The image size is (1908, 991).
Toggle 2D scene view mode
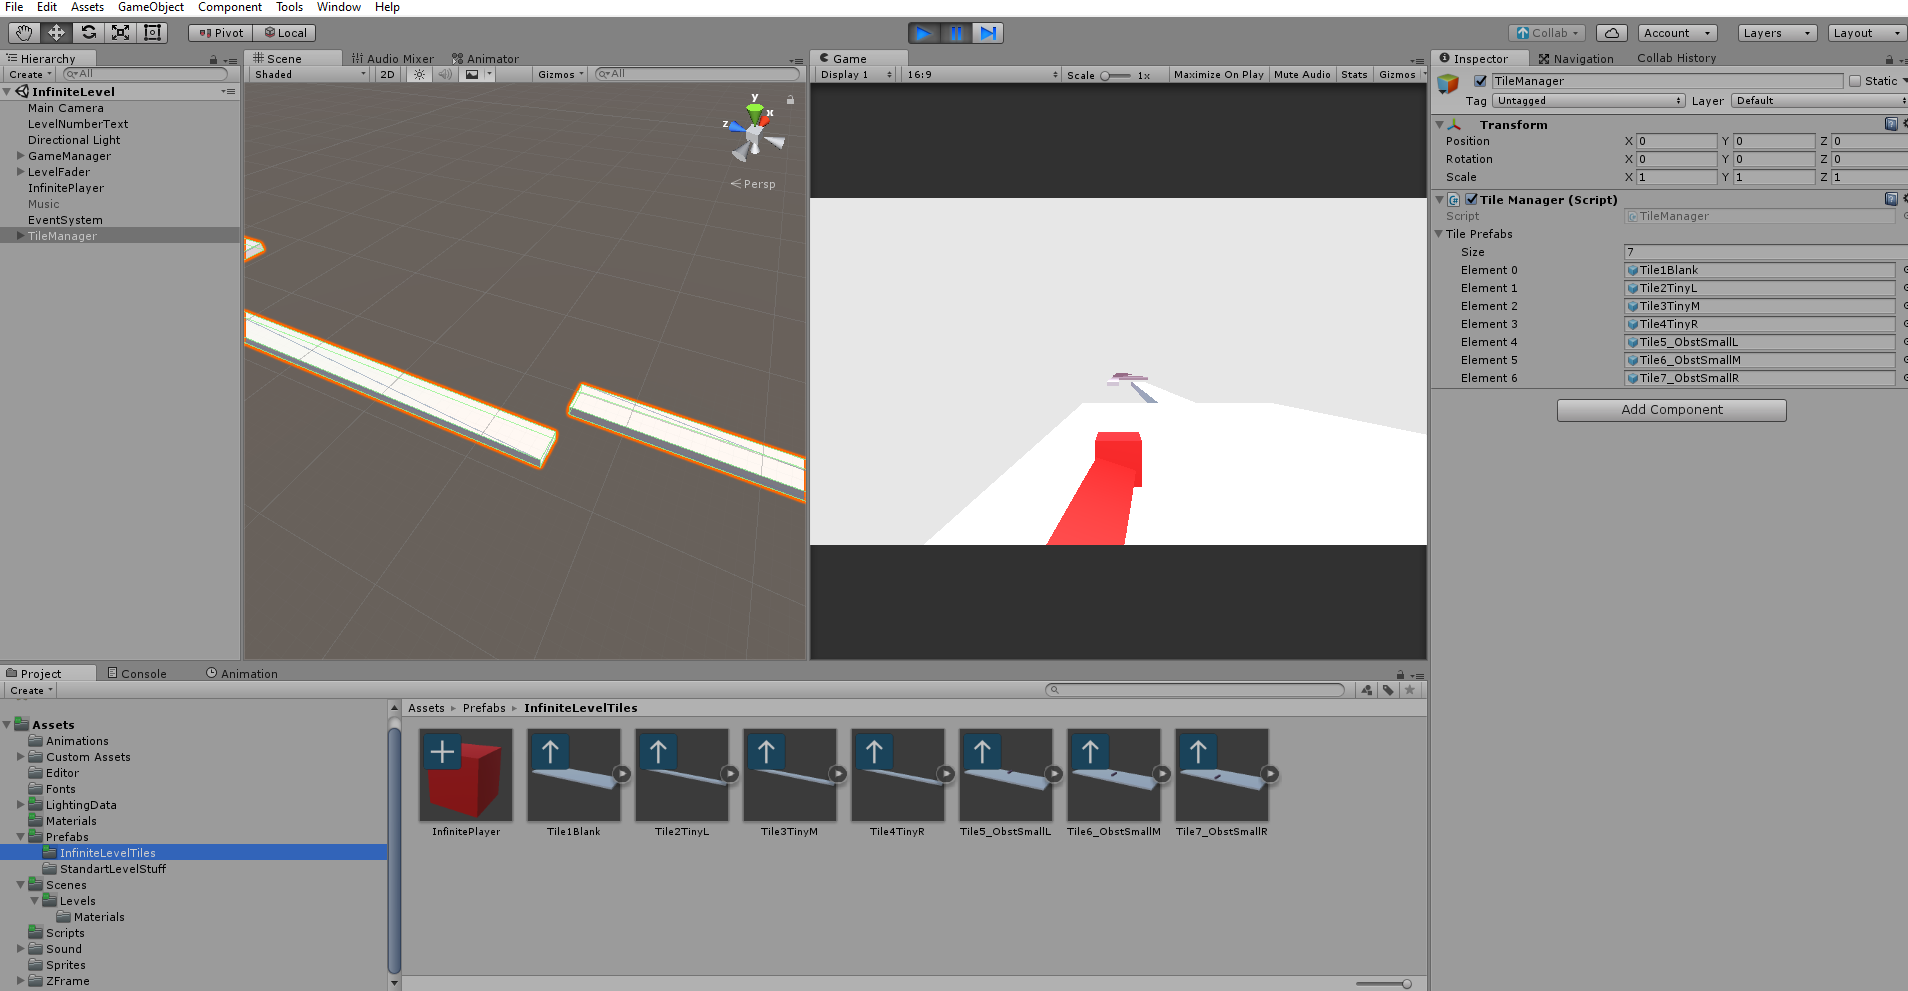(x=387, y=75)
